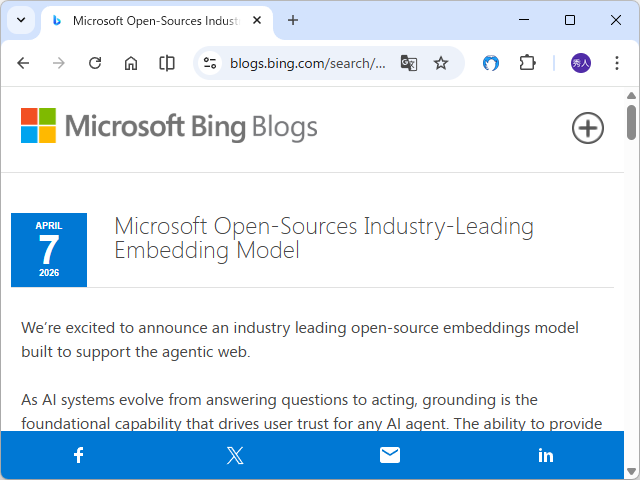Toggle the browser side panel

click(167, 63)
